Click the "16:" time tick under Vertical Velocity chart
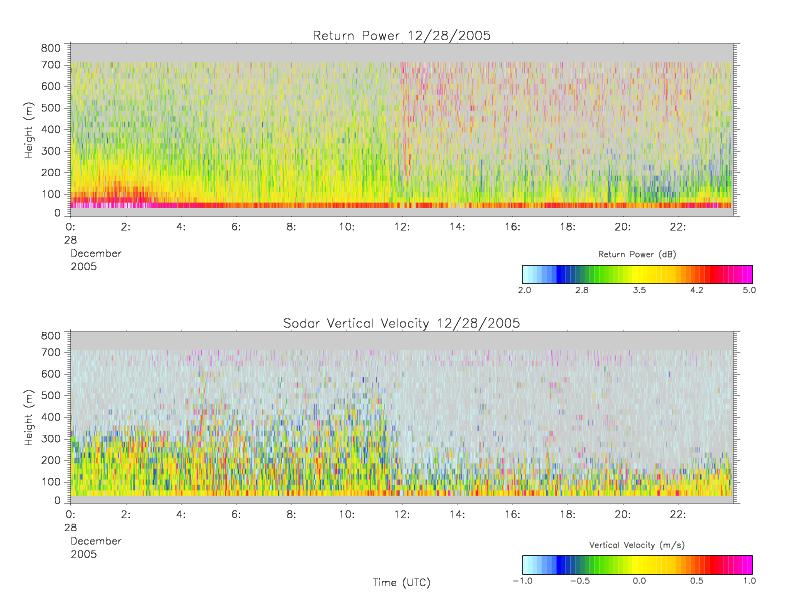The height and width of the screenshot is (611, 791). [x=513, y=515]
